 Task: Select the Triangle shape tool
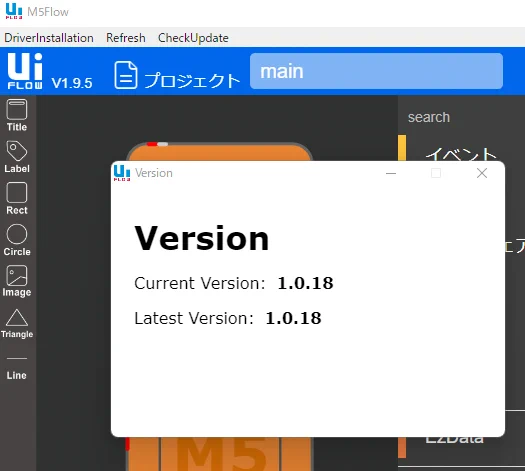(x=17, y=324)
